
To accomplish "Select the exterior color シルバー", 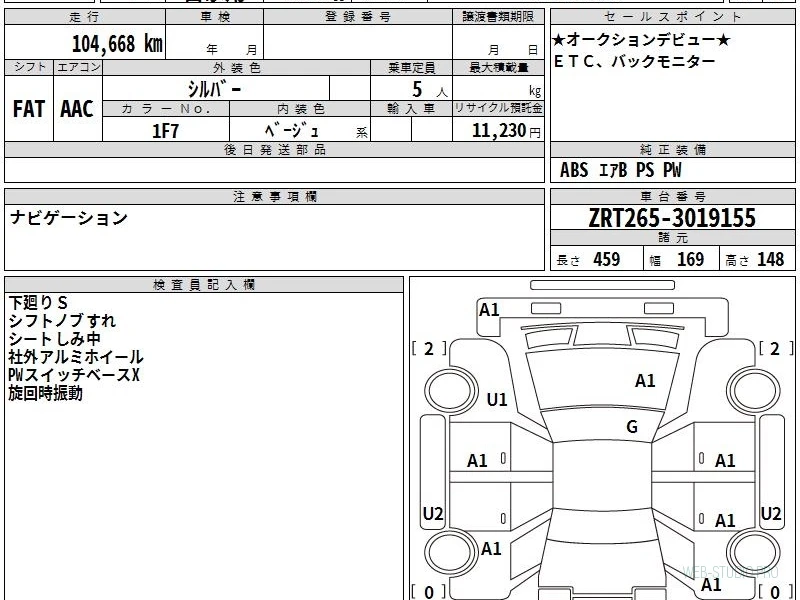I will pos(214,89).
